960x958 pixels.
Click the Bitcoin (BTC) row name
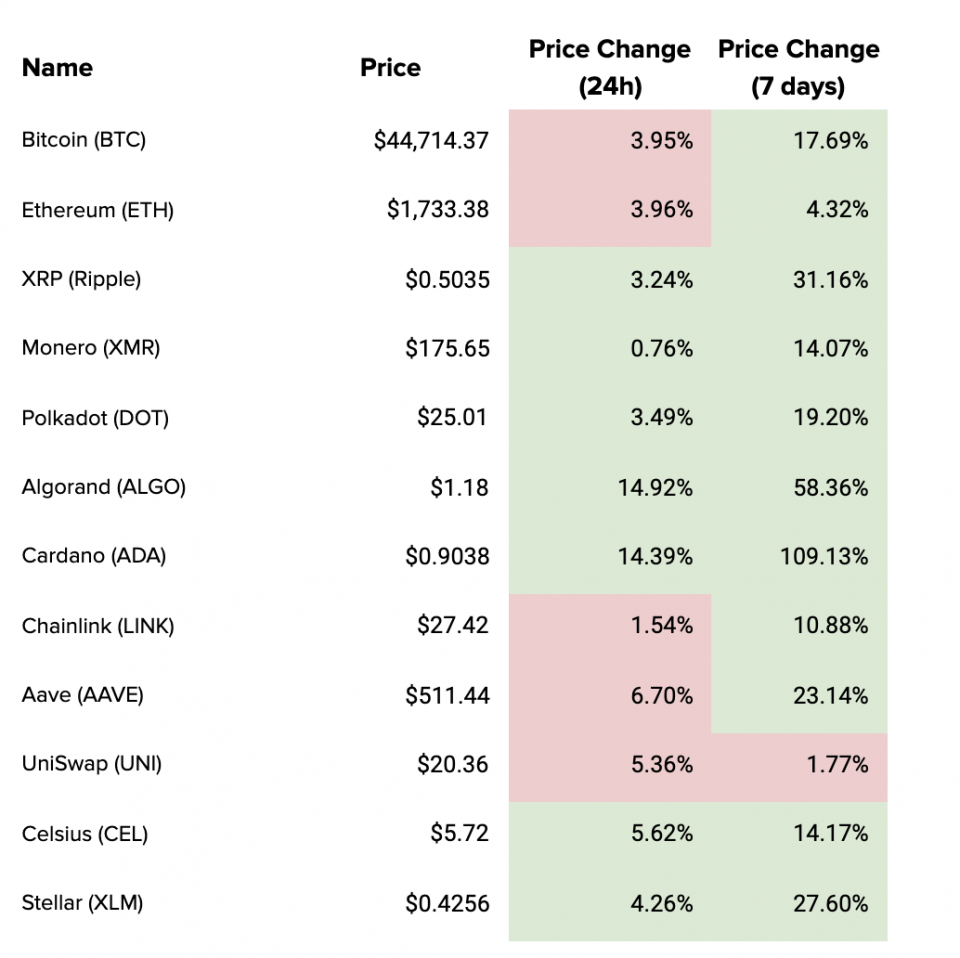pos(84,140)
